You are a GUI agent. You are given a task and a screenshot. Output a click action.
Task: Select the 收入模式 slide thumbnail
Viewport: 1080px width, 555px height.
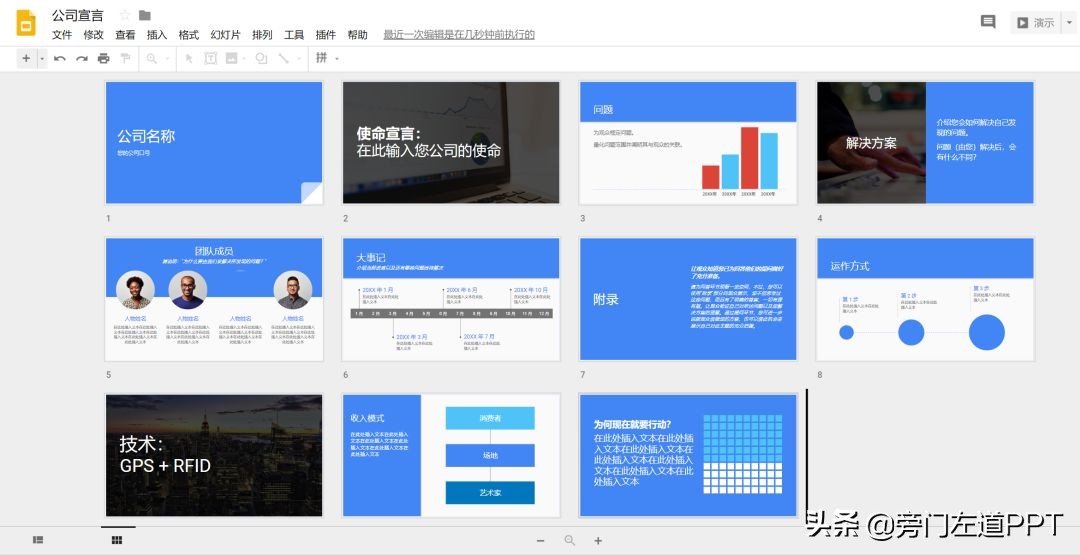tap(451, 455)
